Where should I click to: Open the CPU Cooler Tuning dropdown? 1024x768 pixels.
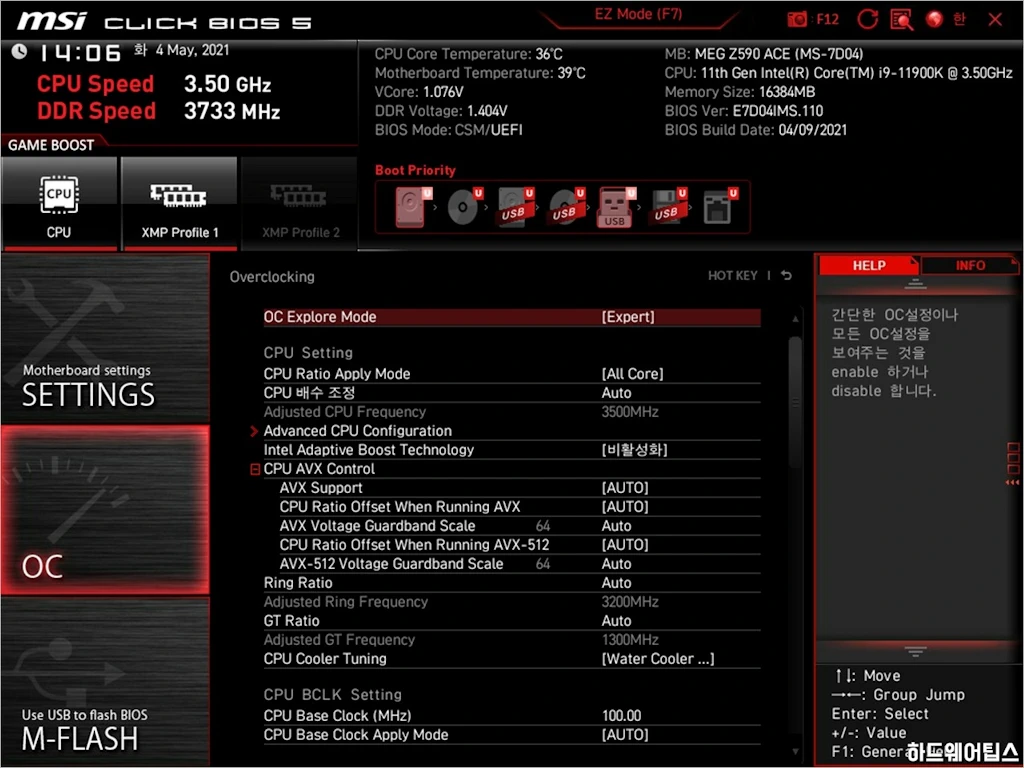(512, 658)
